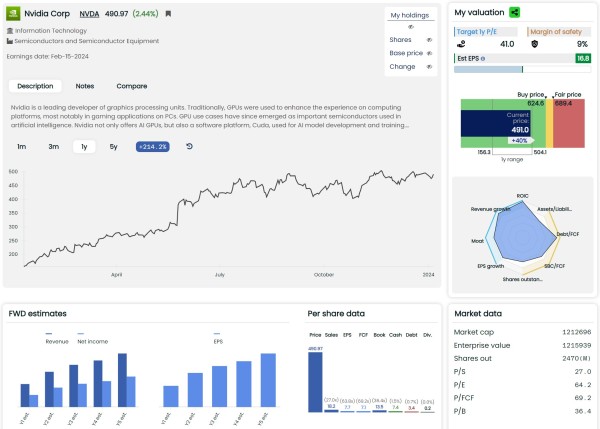Toggle Base price visibility eye

427,53
